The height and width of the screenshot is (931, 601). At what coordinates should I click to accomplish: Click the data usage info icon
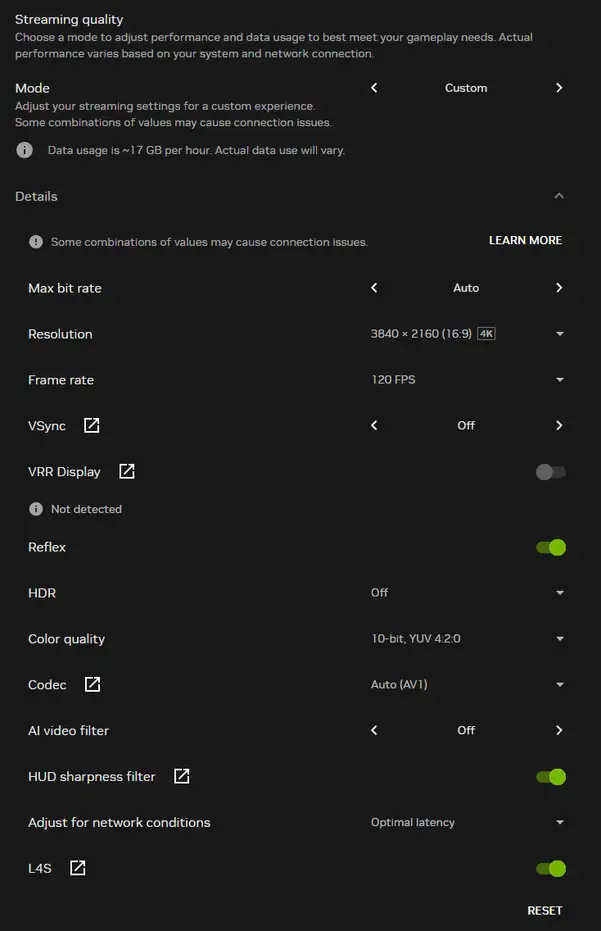24,150
